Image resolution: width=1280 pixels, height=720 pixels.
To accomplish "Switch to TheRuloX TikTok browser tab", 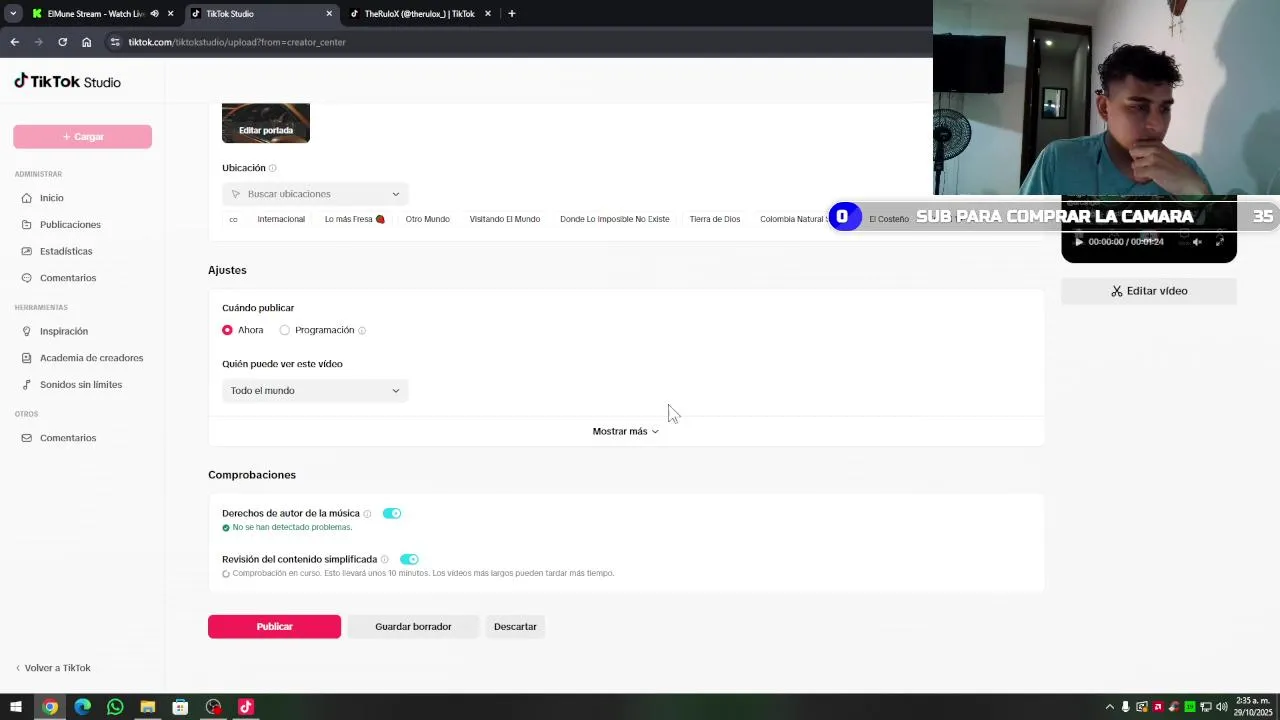I will tap(419, 14).
